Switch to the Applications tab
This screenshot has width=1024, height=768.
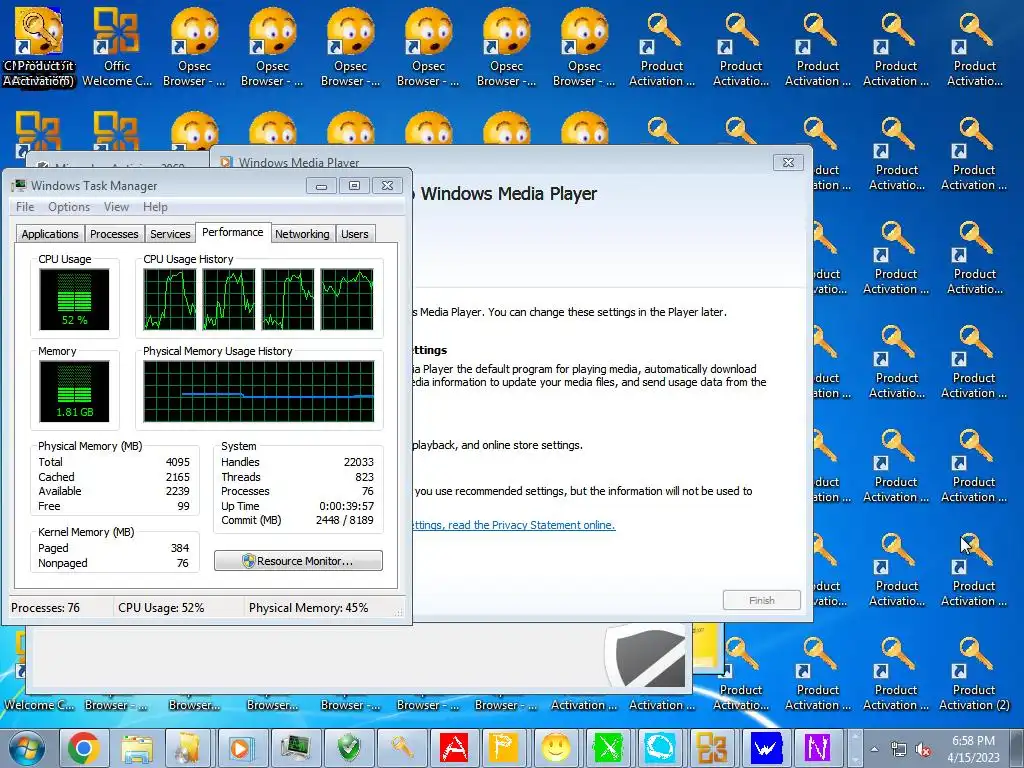pyautogui.click(x=50, y=234)
